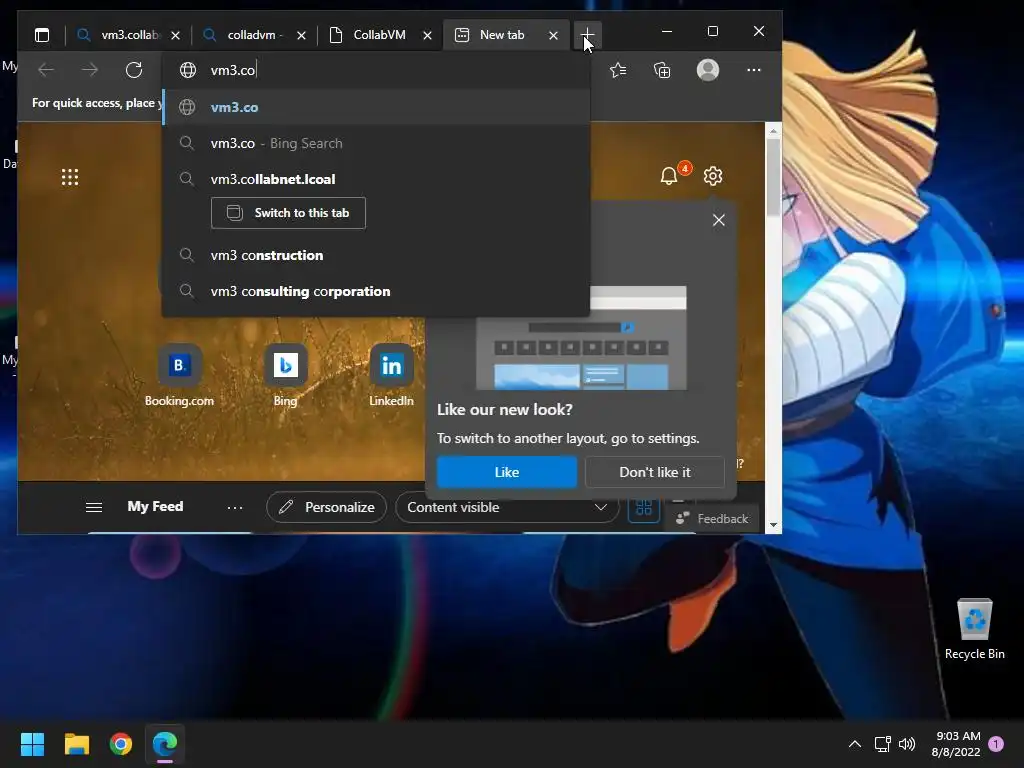Image resolution: width=1024 pixels, height=768 pixels.
Task: Open the clock showing 9:03 AM
Action: [x=956, y=744]
